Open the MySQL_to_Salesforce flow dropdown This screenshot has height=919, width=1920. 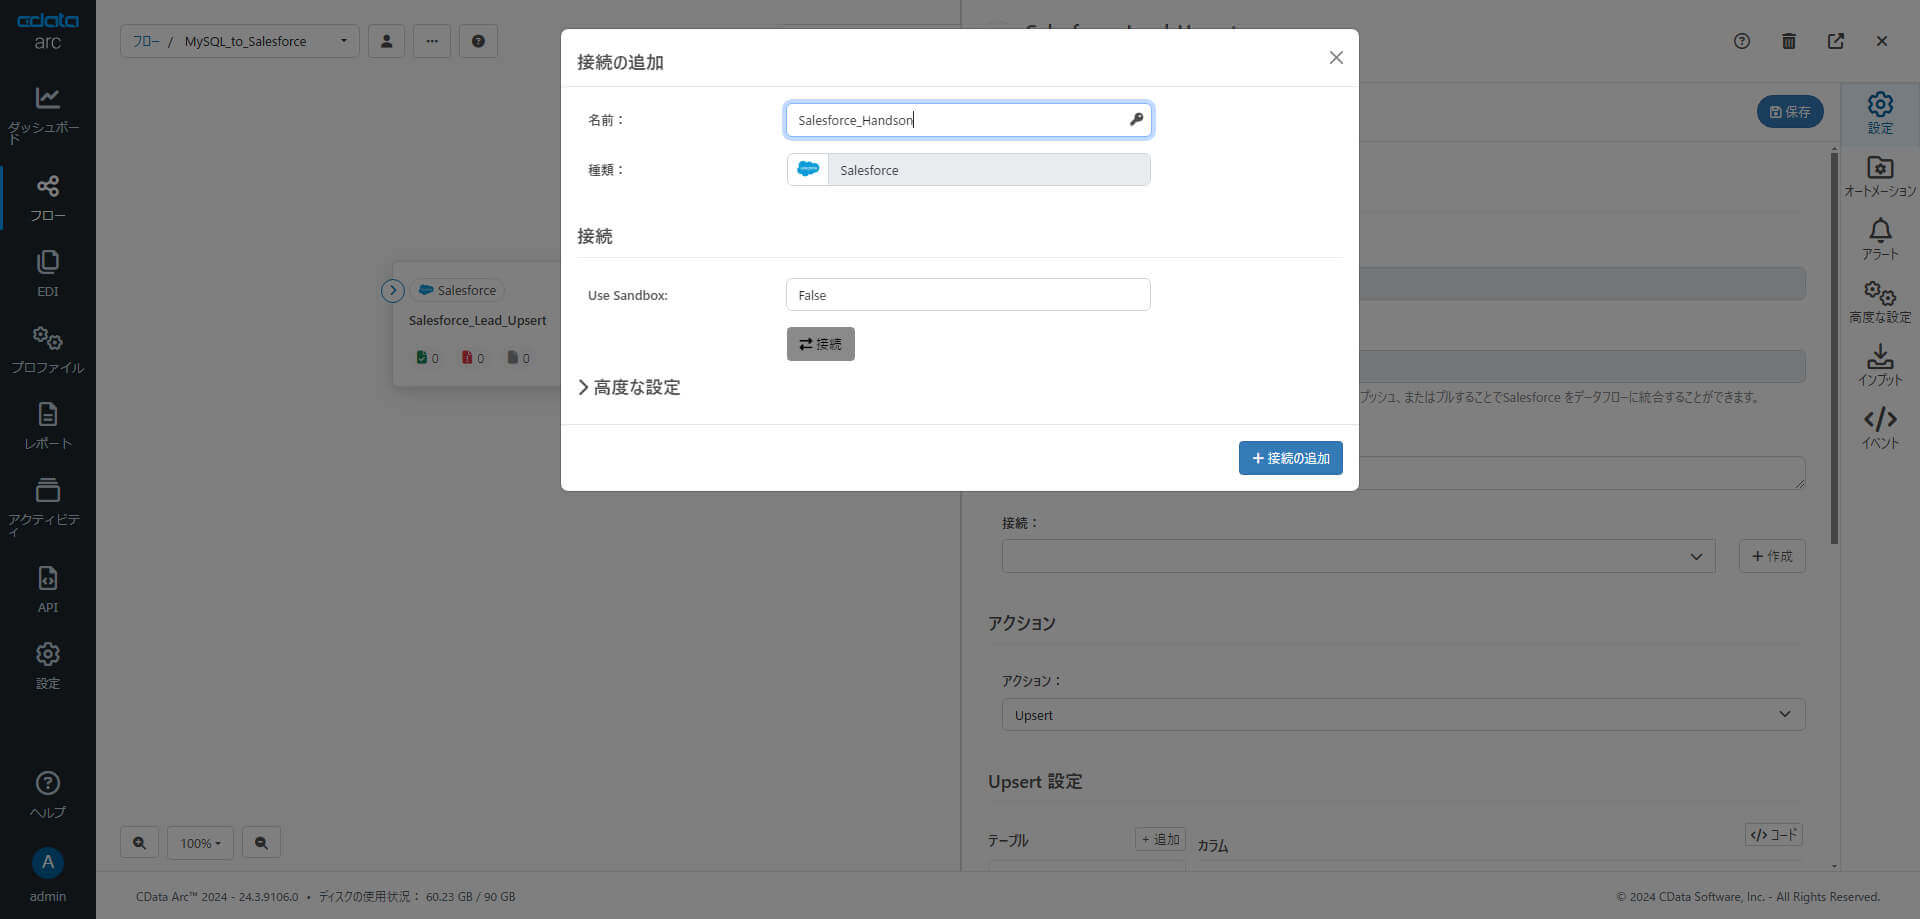point(266,41)
